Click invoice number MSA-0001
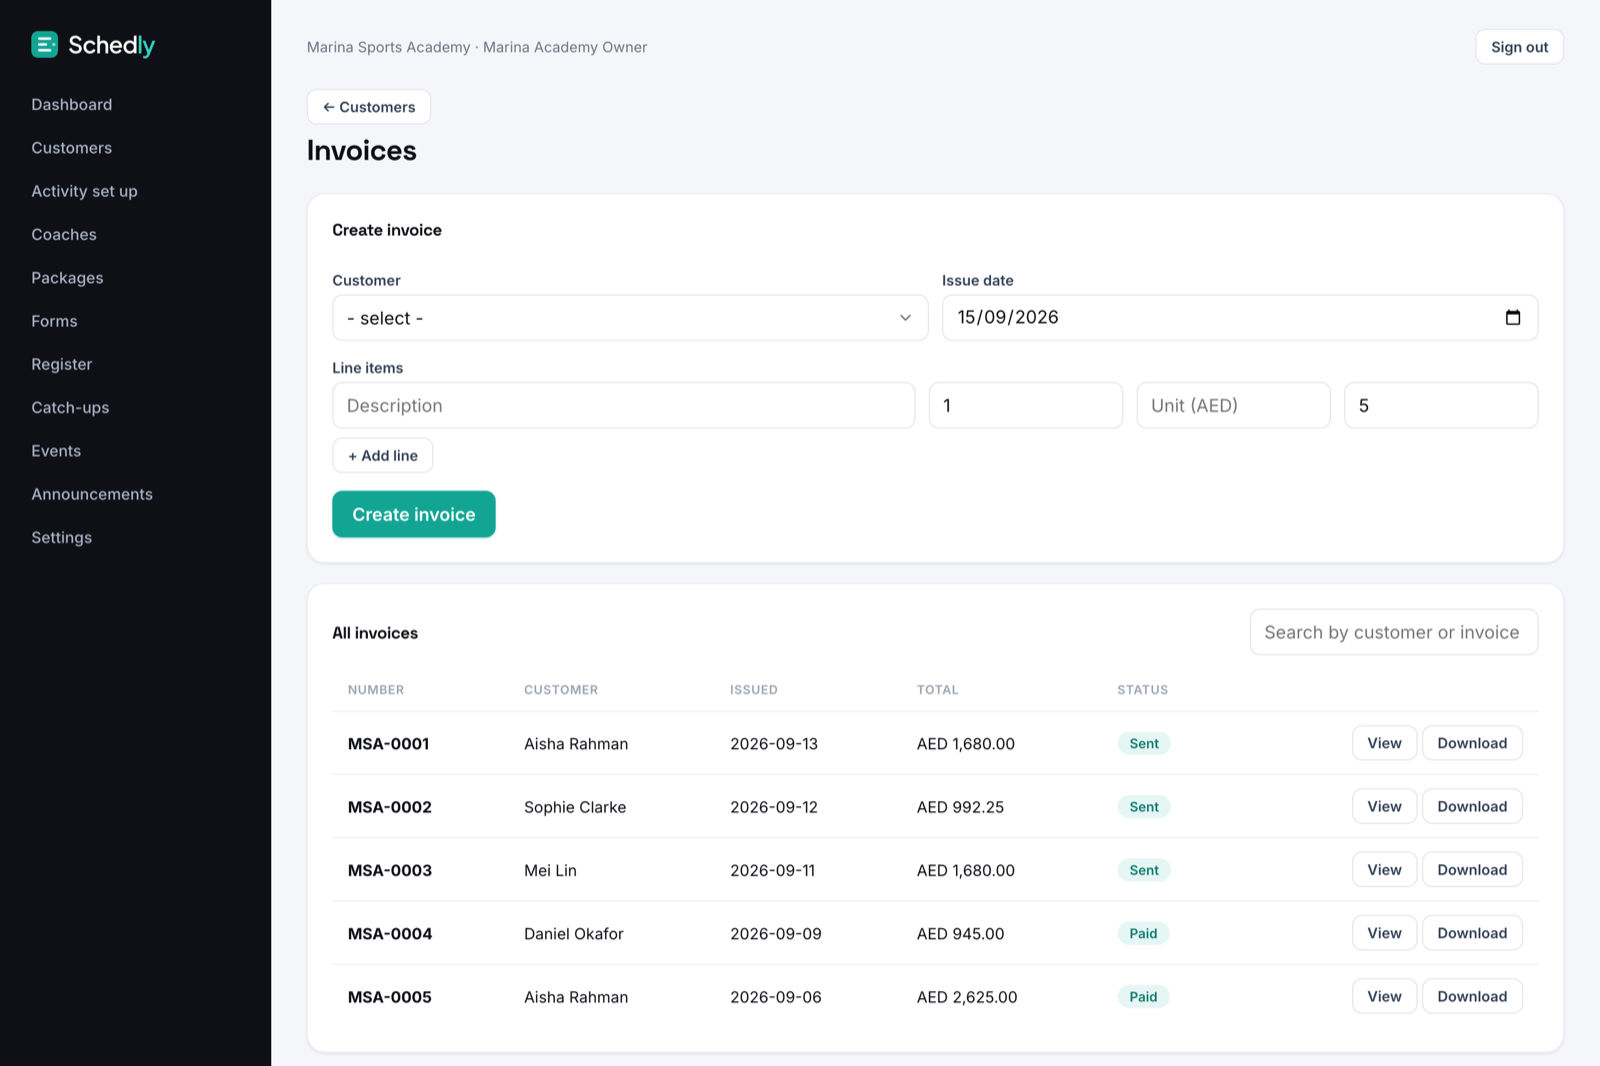Viewport: 1600px width, 1066px height. click(x=388, y=744)
